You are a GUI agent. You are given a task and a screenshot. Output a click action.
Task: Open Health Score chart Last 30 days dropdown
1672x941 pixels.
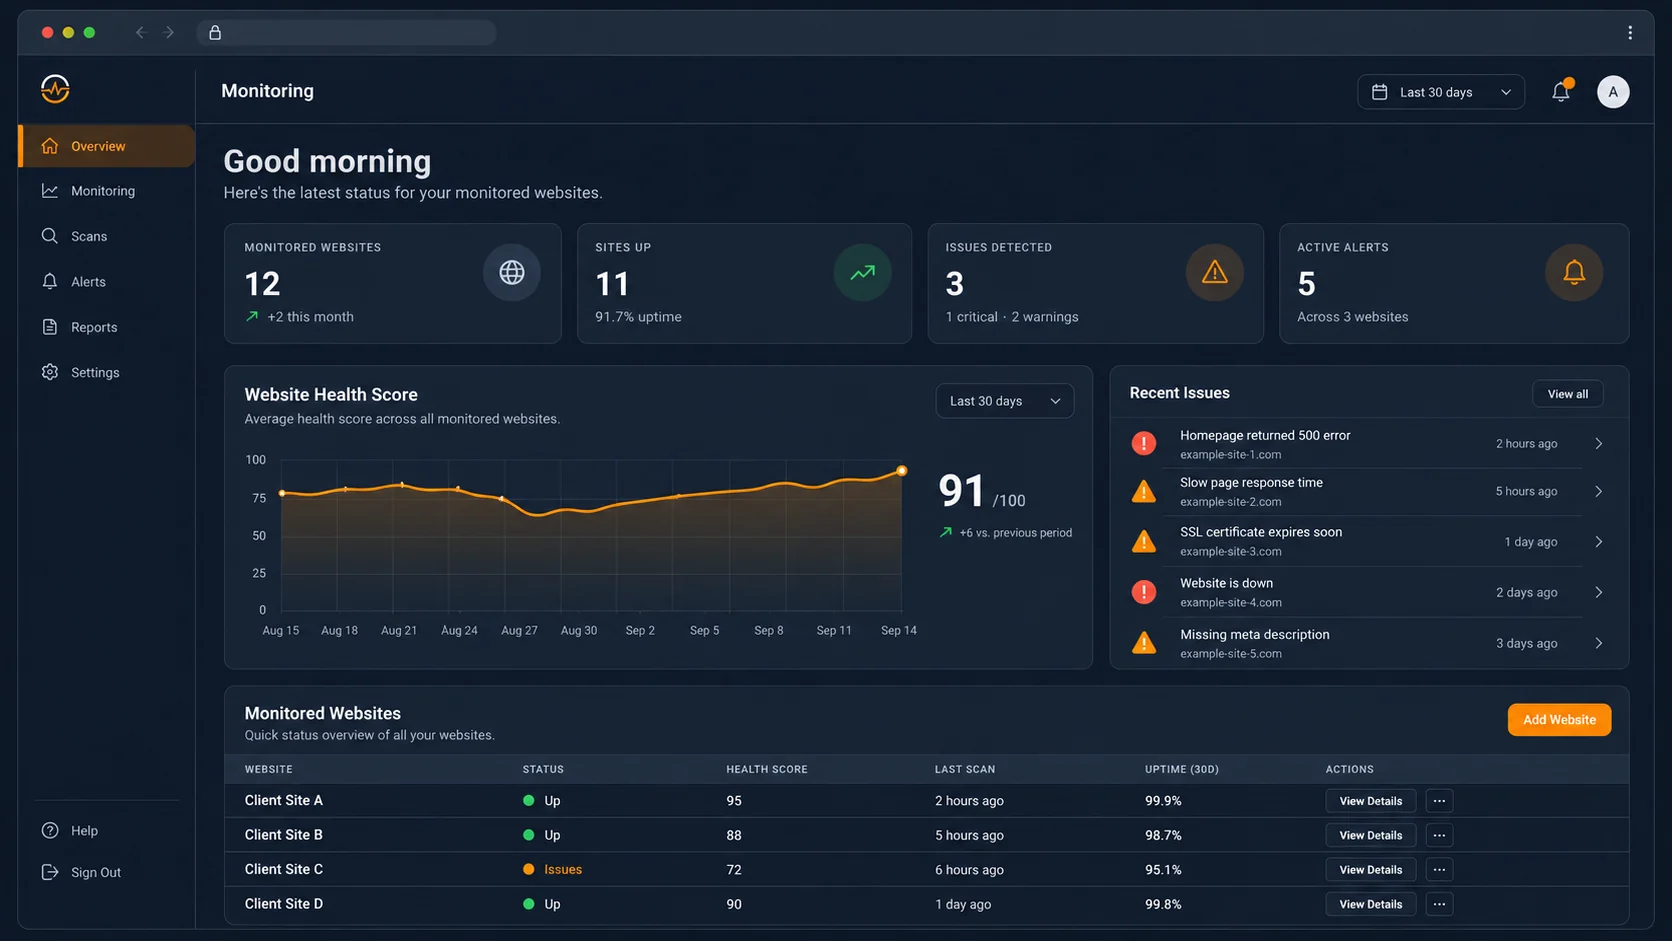(1004, 401)
